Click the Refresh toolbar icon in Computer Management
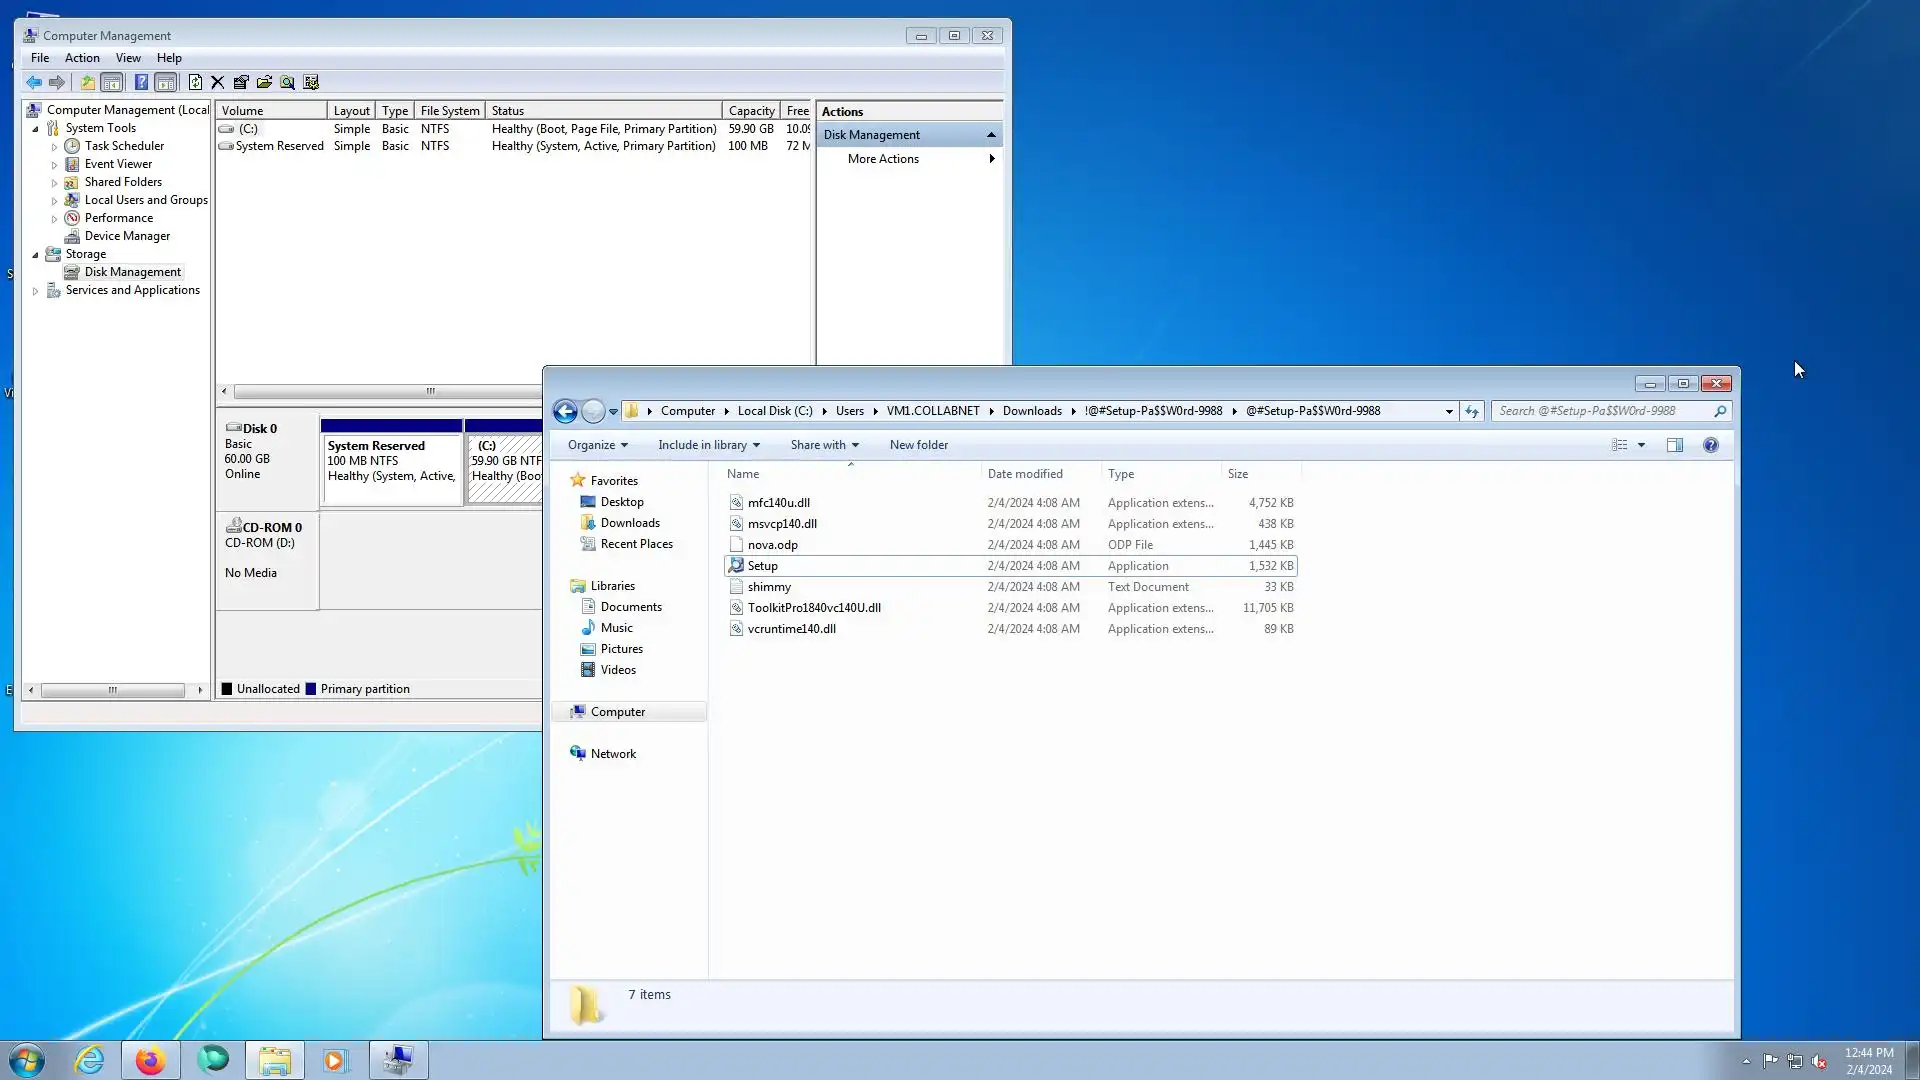The height and width of the screenshot is (1080, 1920). (x=195, y=83)
